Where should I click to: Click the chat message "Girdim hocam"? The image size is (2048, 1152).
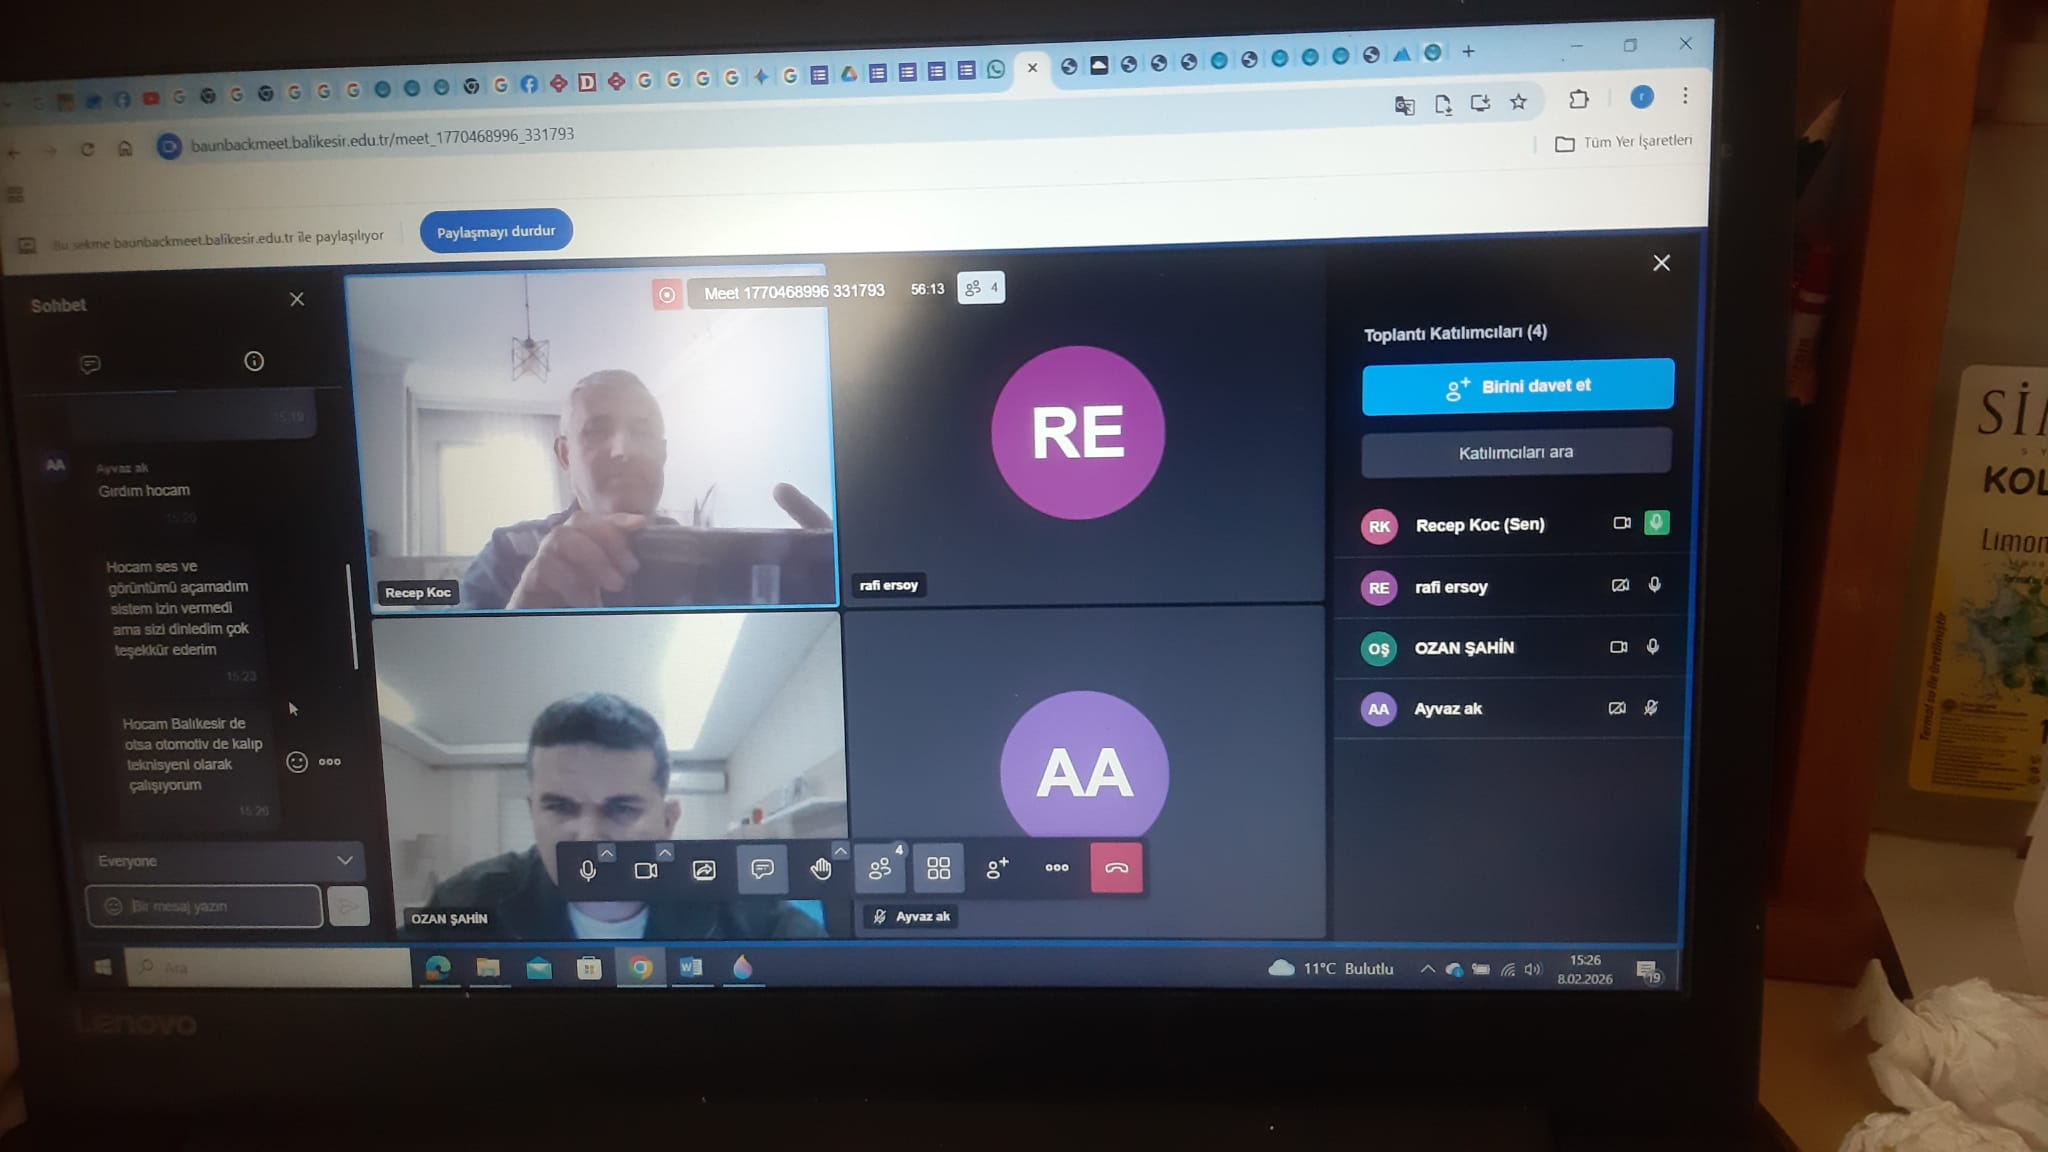pyautogui.click(x=144, y=491)
